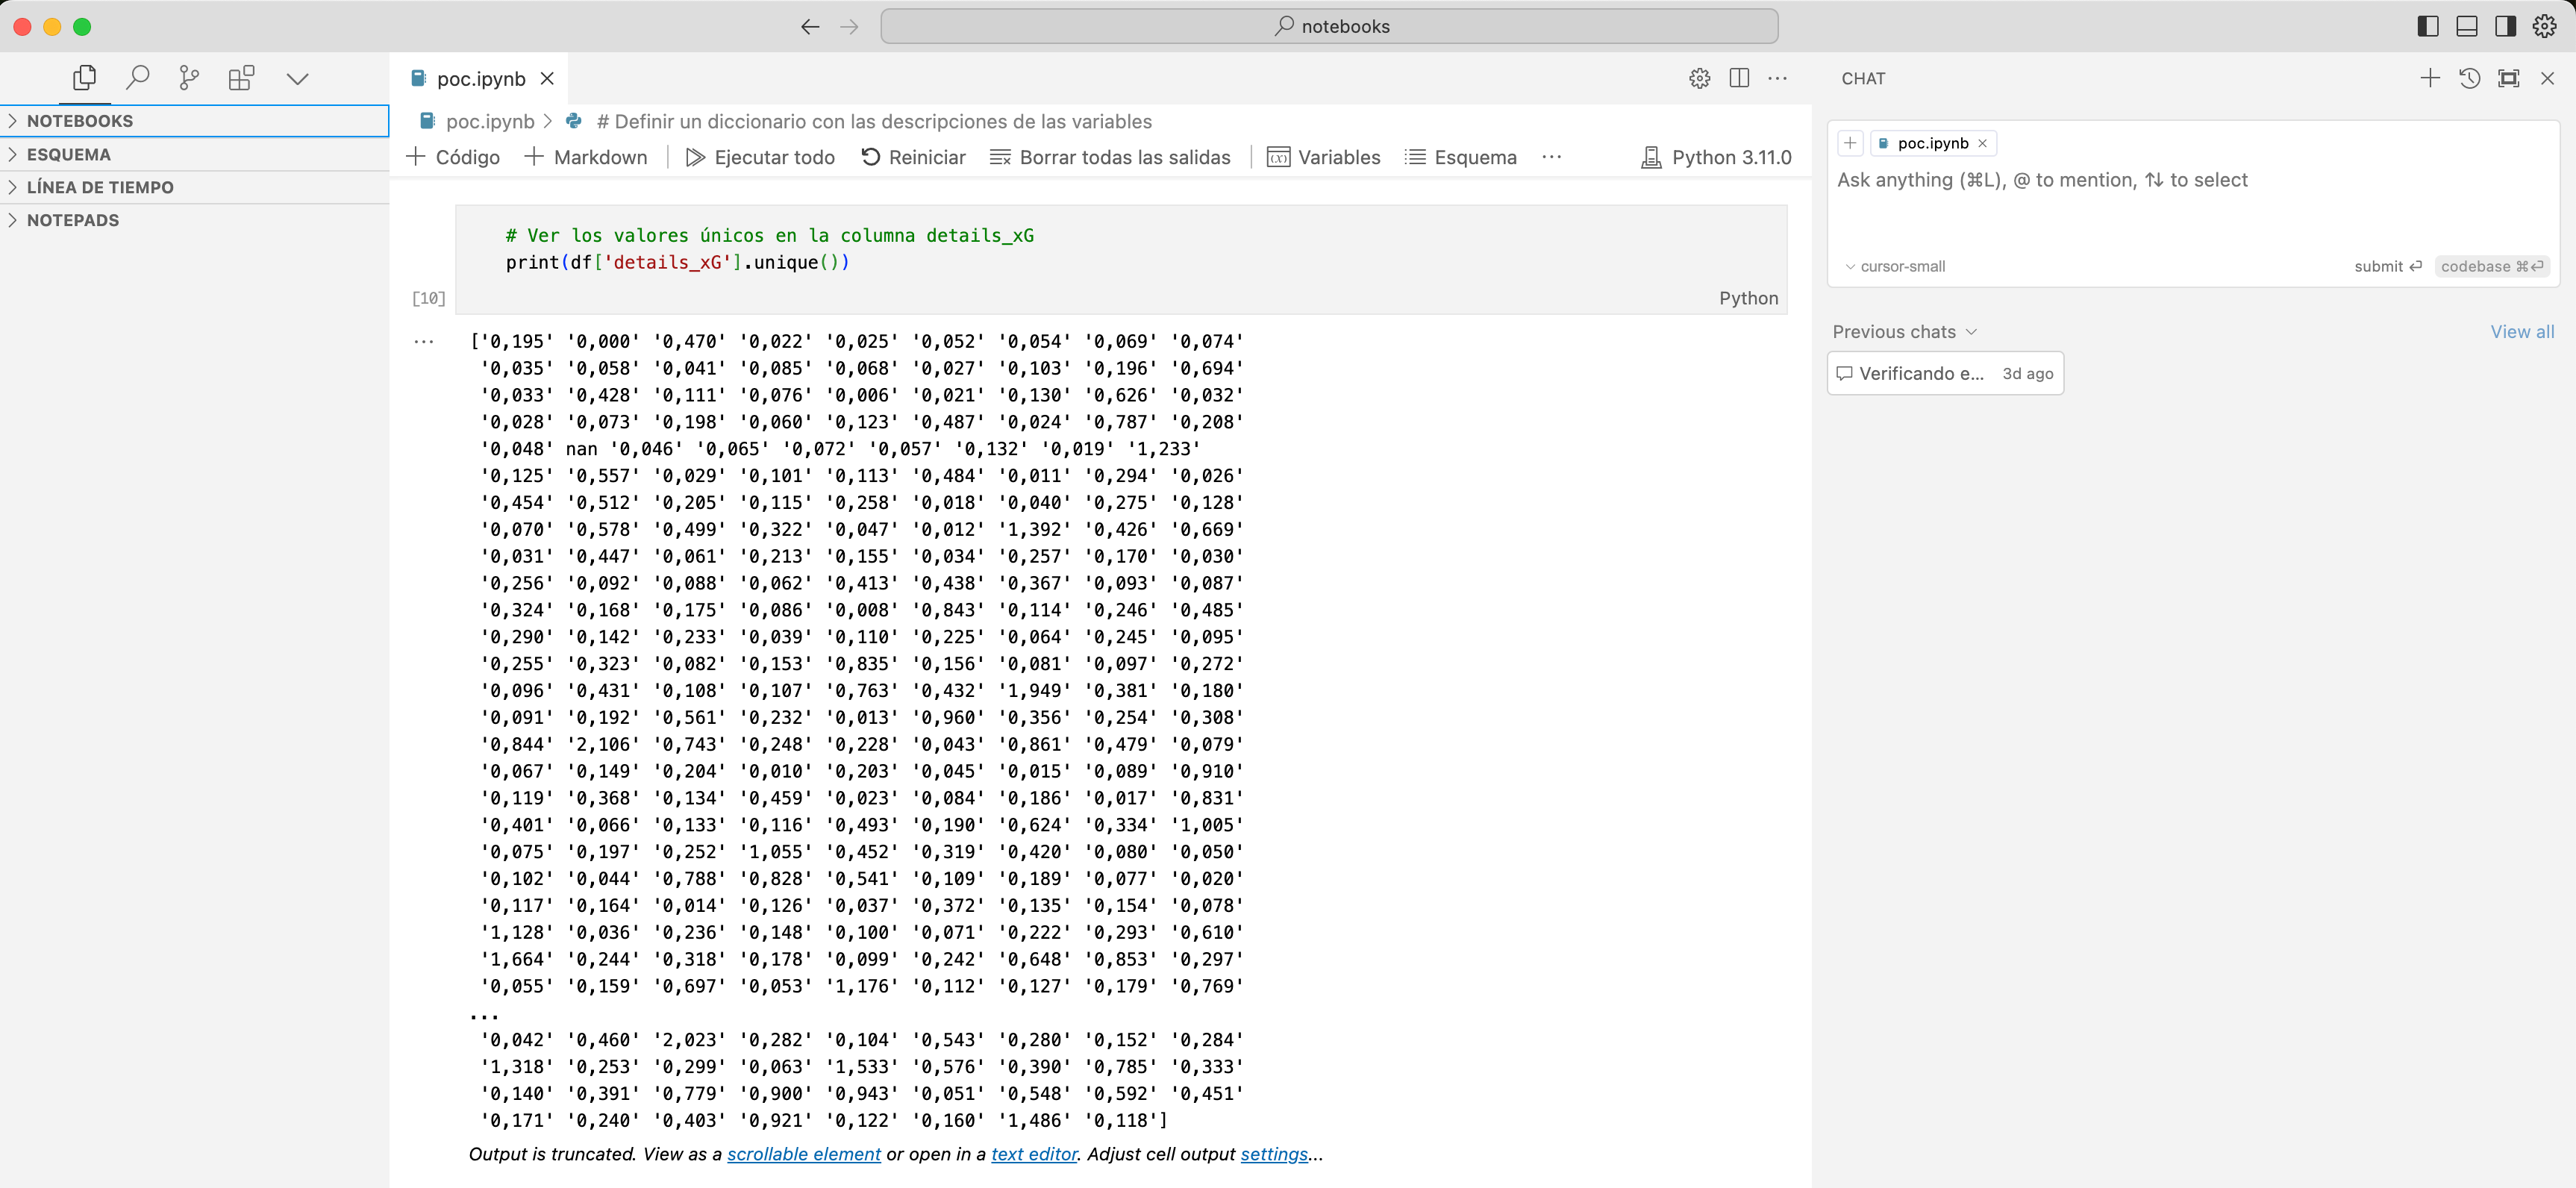Viewport: 2576px width, 1188px height.
Task: Open the Search magnifier in sidebar
Action: (x=137, y=78)
